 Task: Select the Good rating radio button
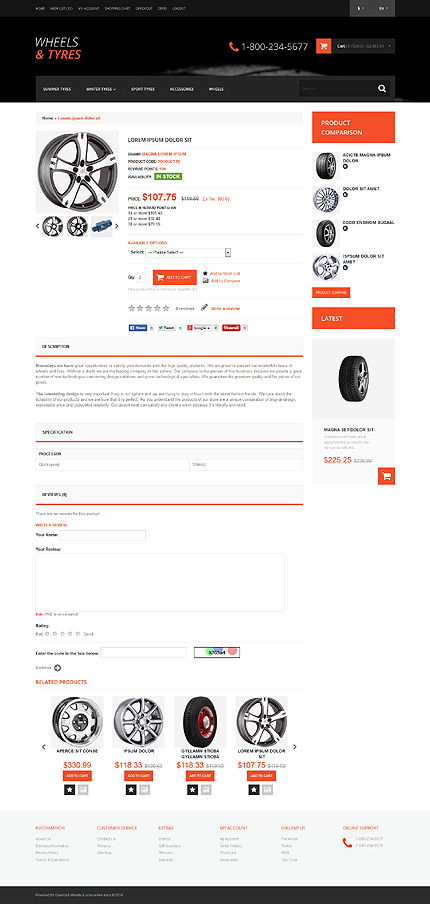[x=78, y=634]
